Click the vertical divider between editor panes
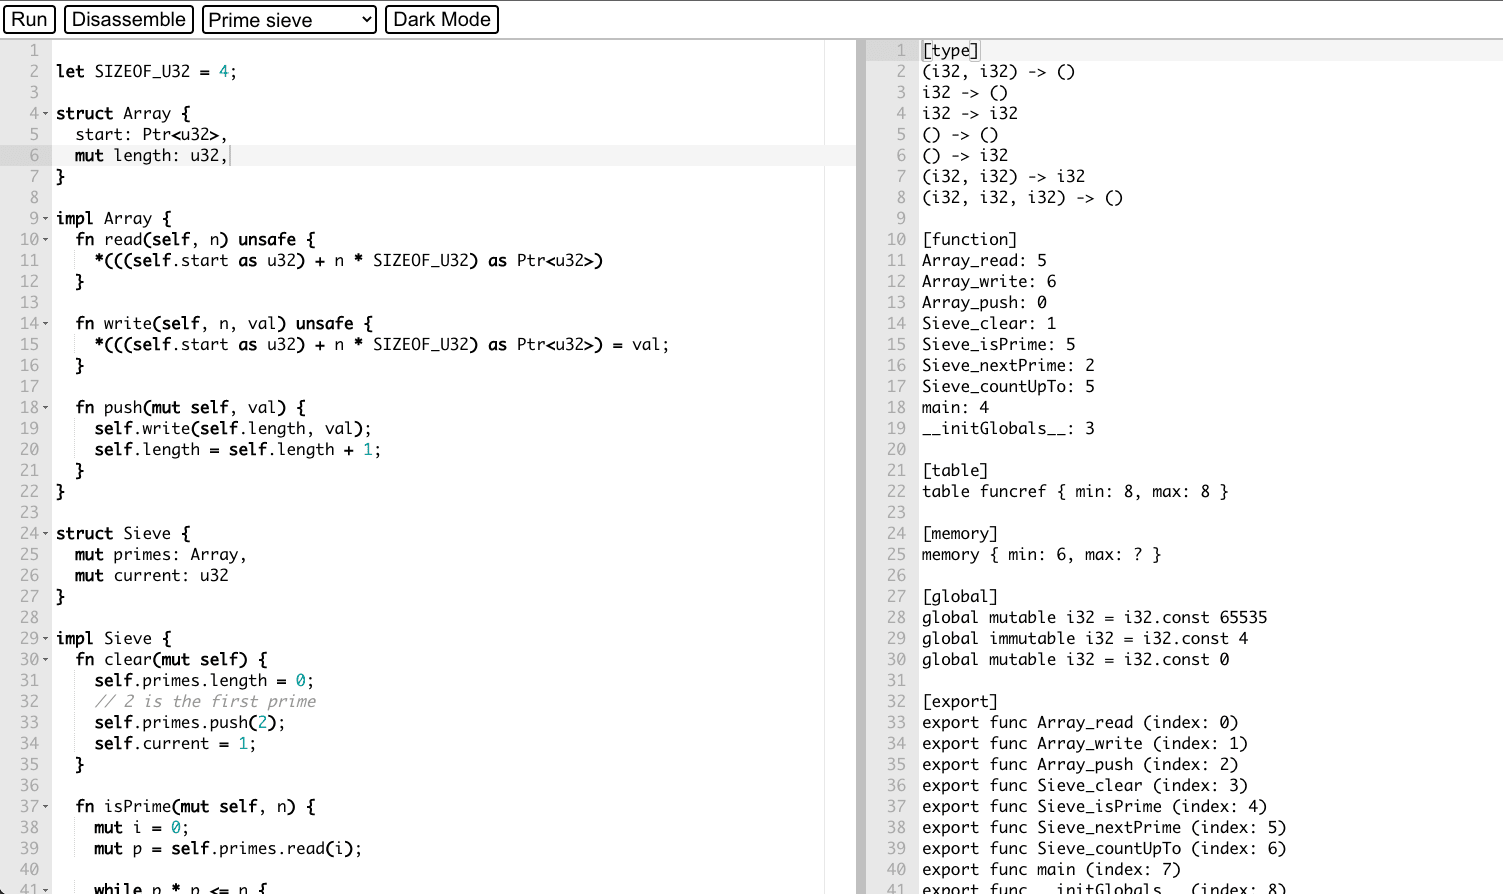The image size is (1503, 894). (x=861, y=466)
